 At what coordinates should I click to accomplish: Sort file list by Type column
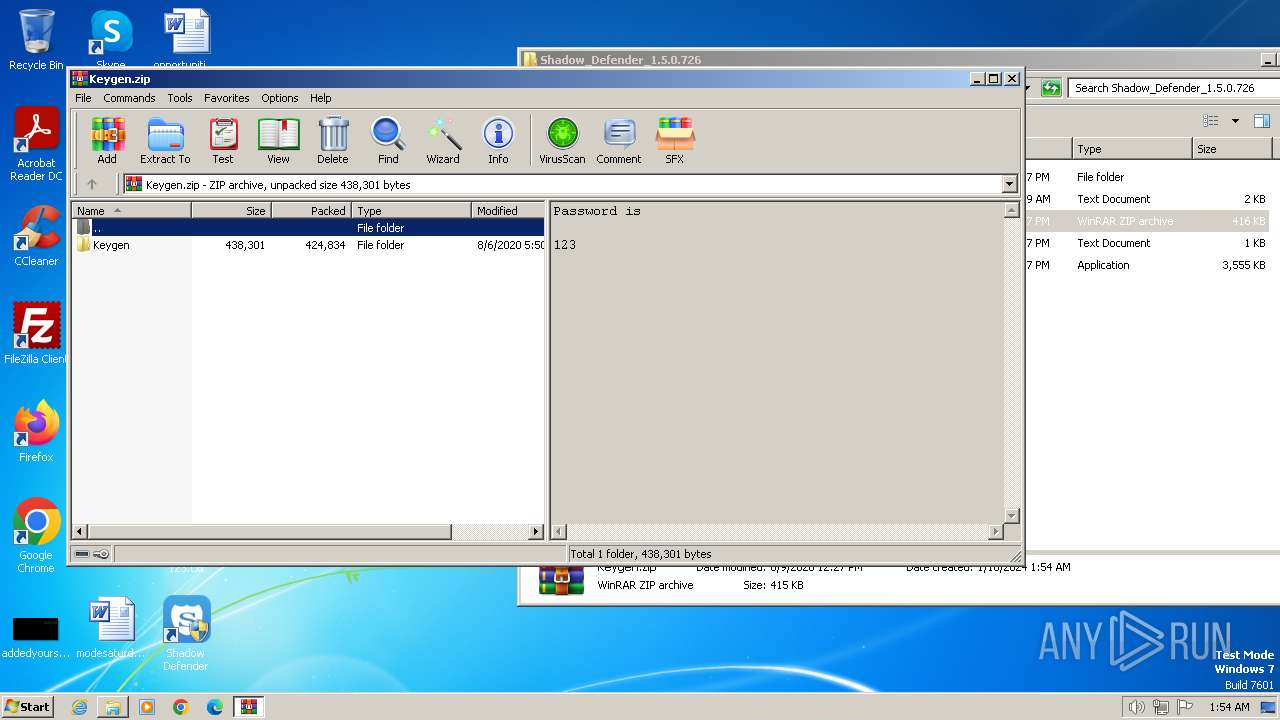[x=411, y=210]
